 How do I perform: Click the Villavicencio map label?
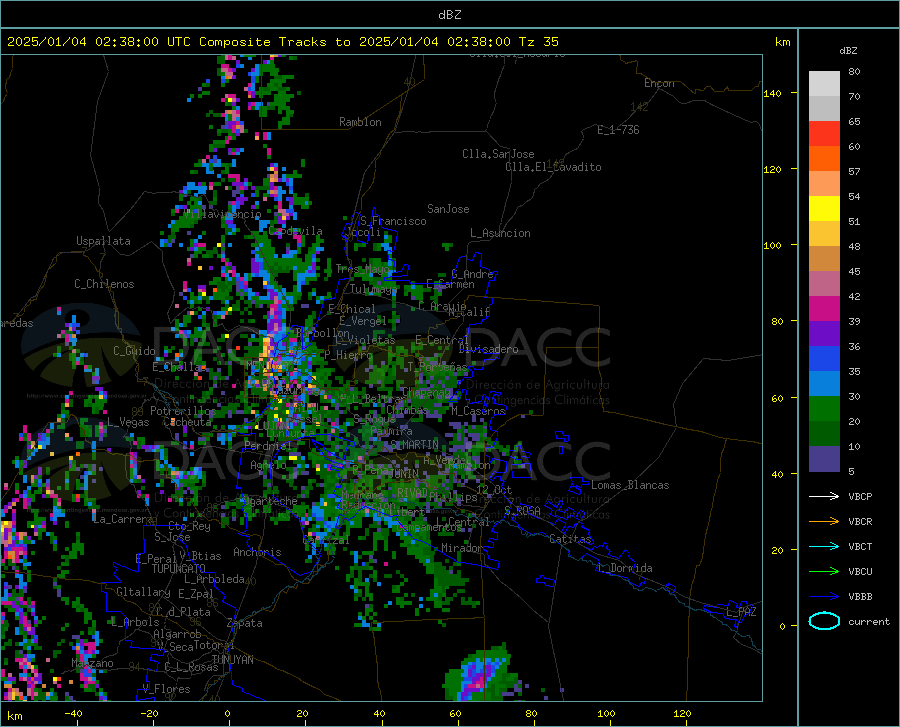(223, 214)
